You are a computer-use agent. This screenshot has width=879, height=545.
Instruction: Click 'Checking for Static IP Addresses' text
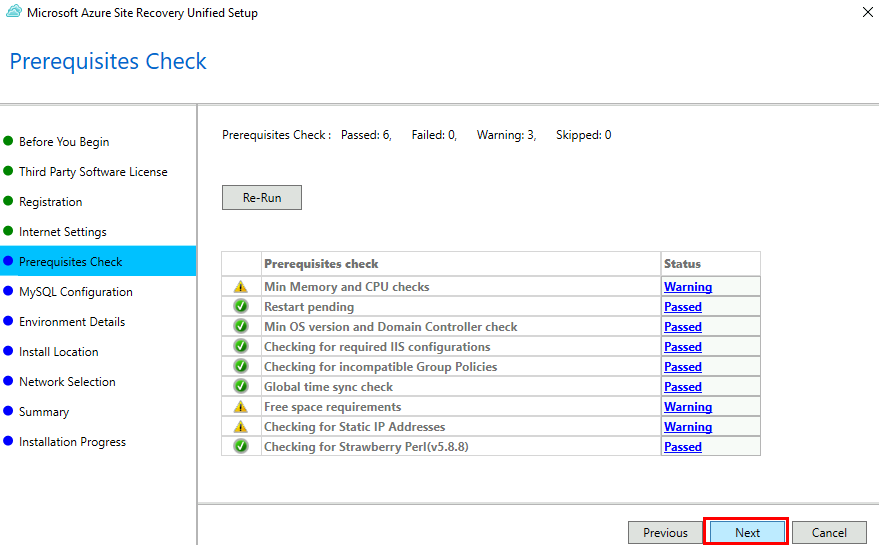(354, 427)
